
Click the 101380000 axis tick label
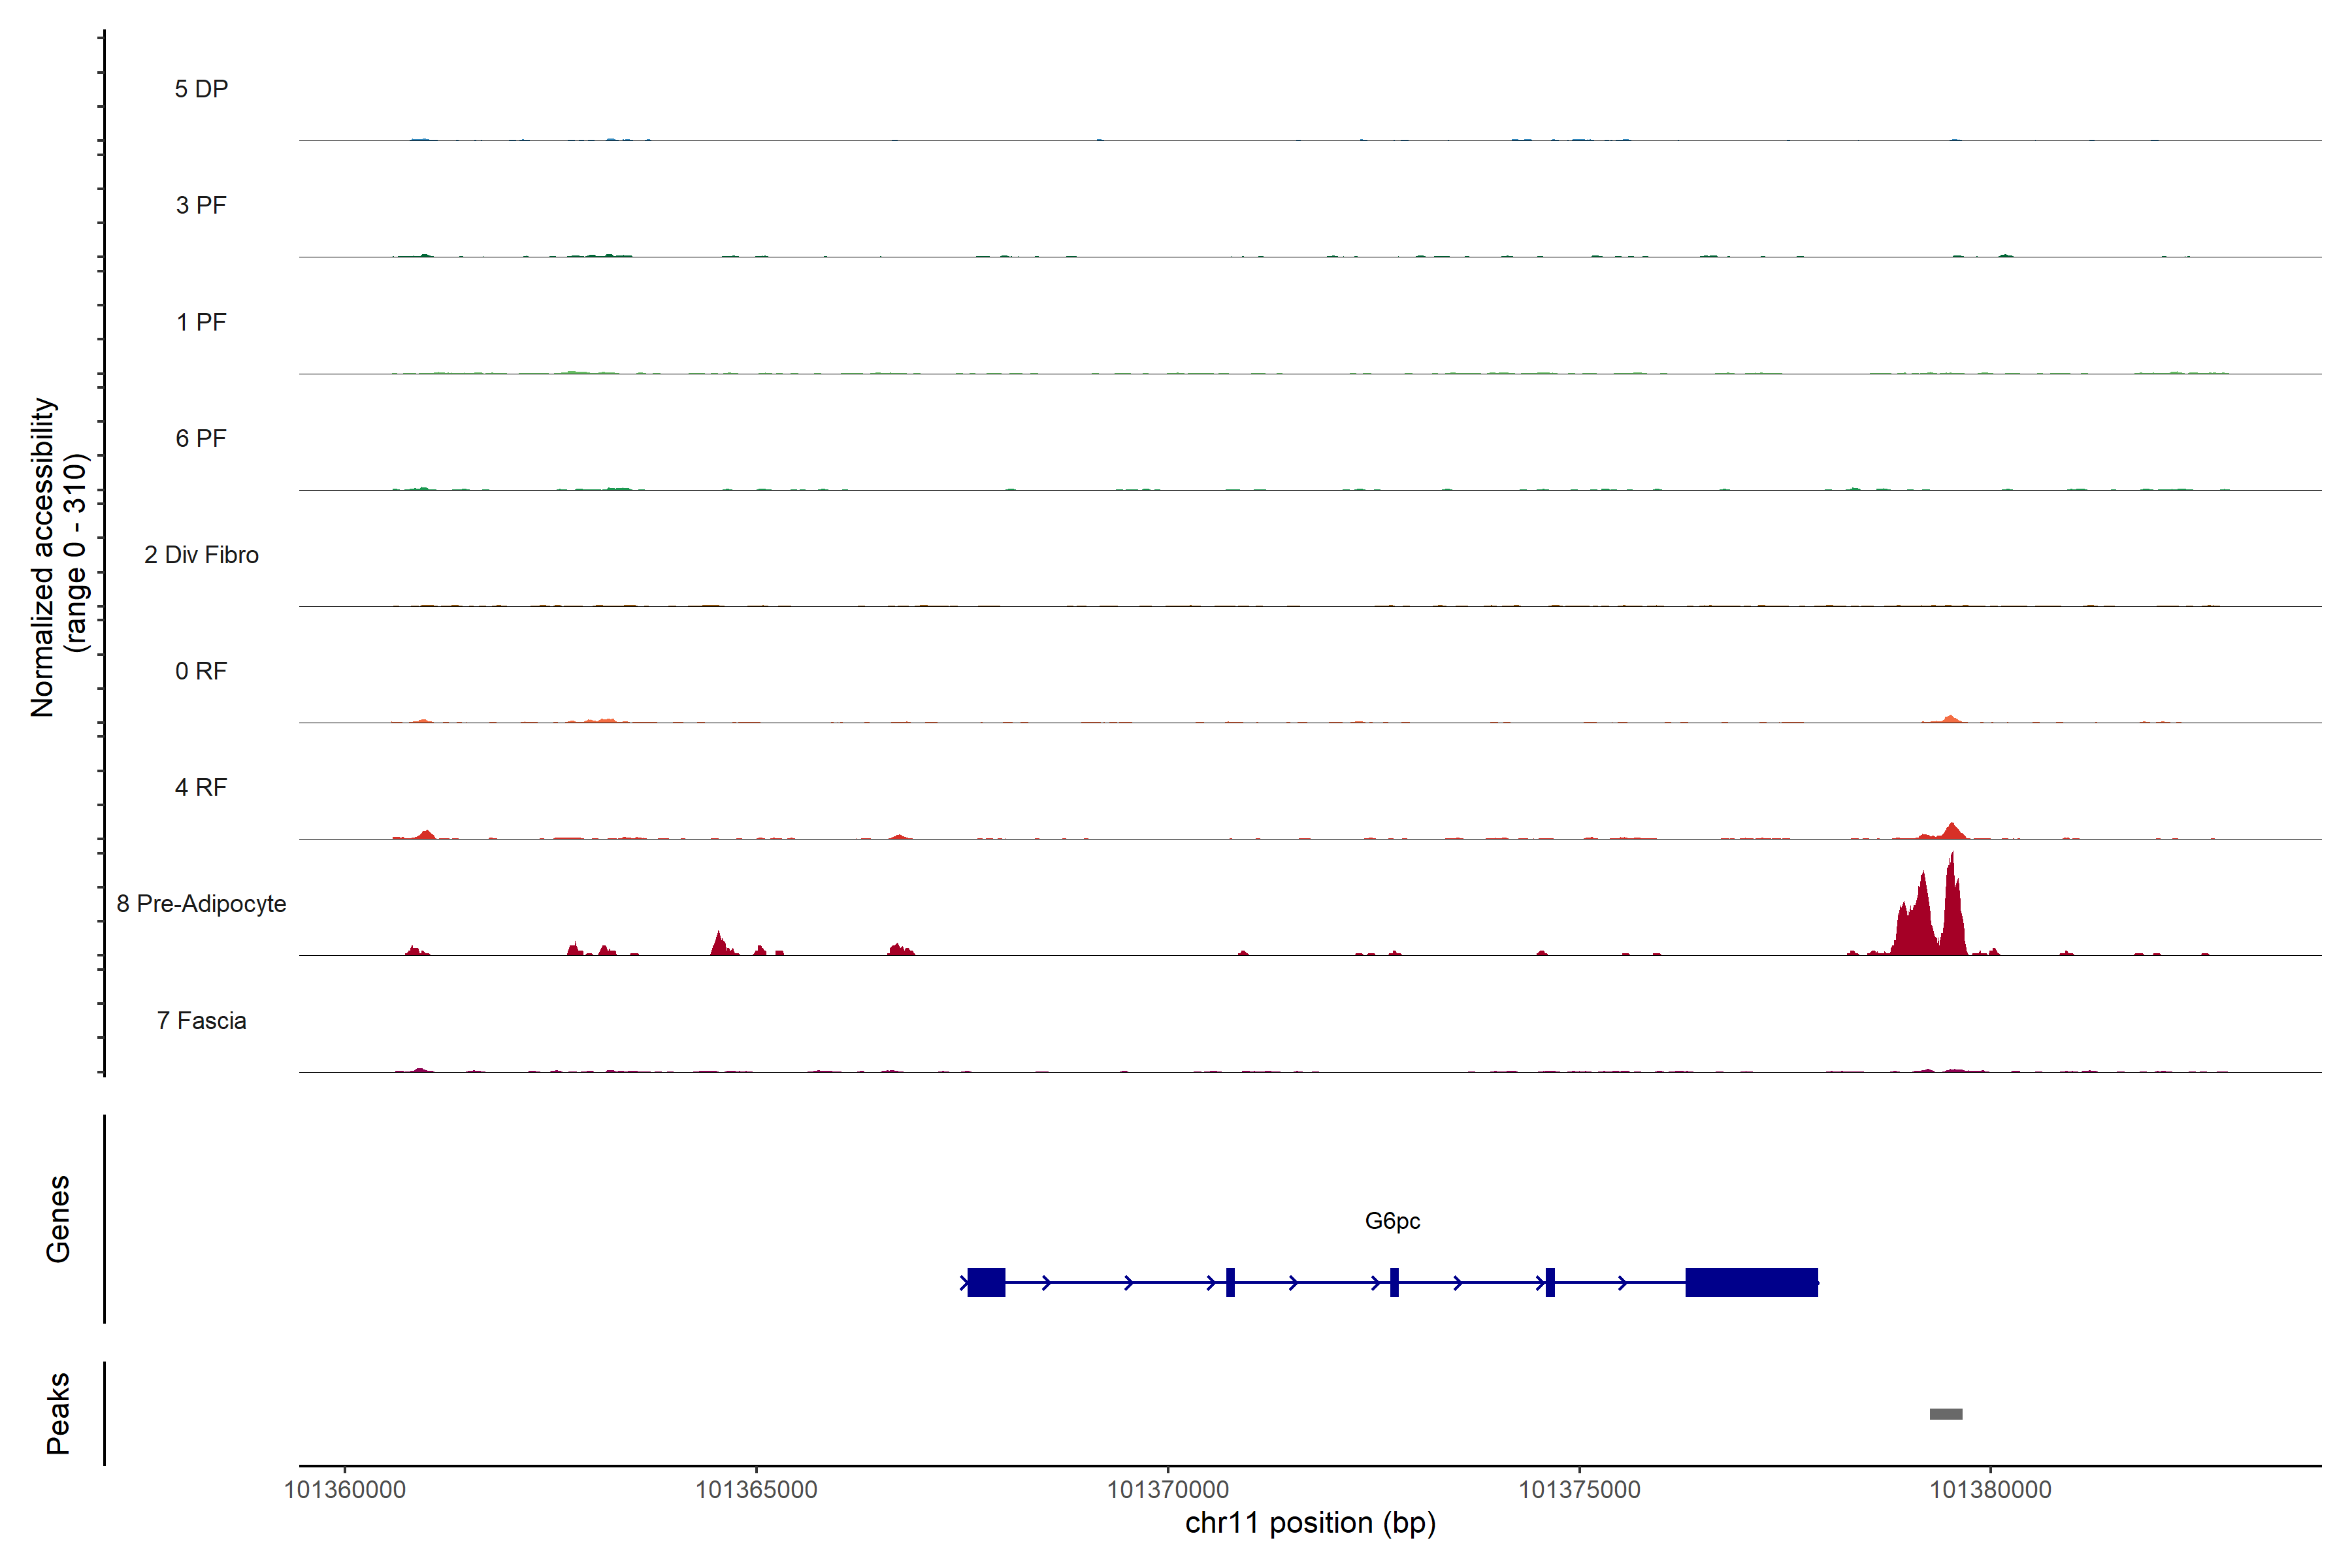pyautogui.click(x=1990, y=1490)
